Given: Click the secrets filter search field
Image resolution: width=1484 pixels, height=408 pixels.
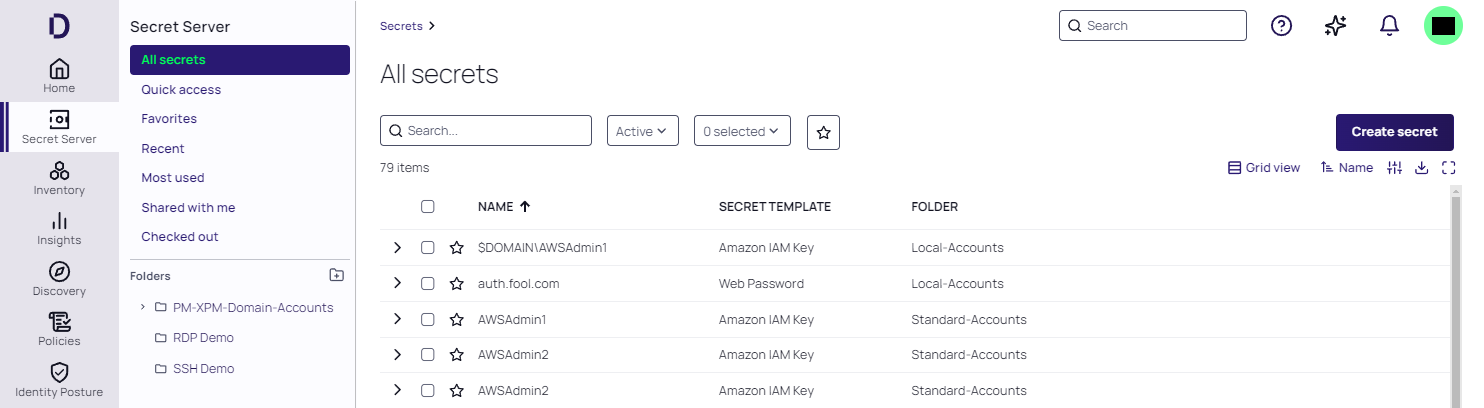Looking at the screenshot, I should (x=486, y=131).
